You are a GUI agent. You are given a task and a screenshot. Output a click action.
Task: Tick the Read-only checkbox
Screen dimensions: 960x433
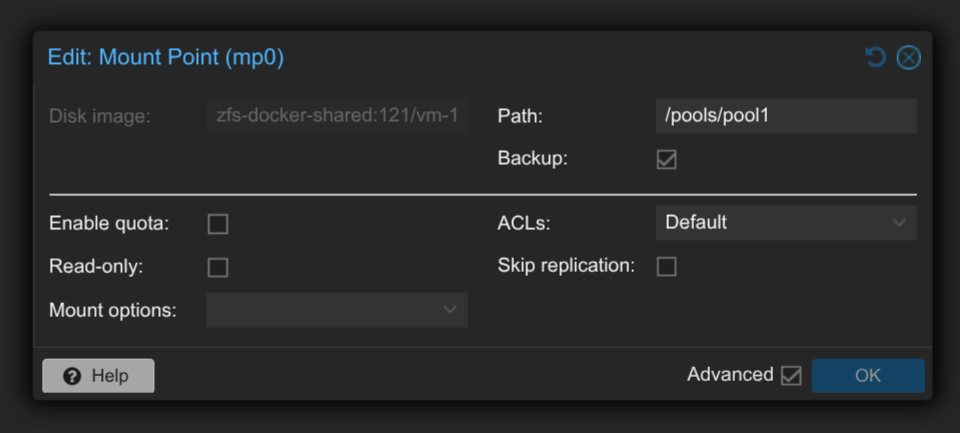click(218, 268)
